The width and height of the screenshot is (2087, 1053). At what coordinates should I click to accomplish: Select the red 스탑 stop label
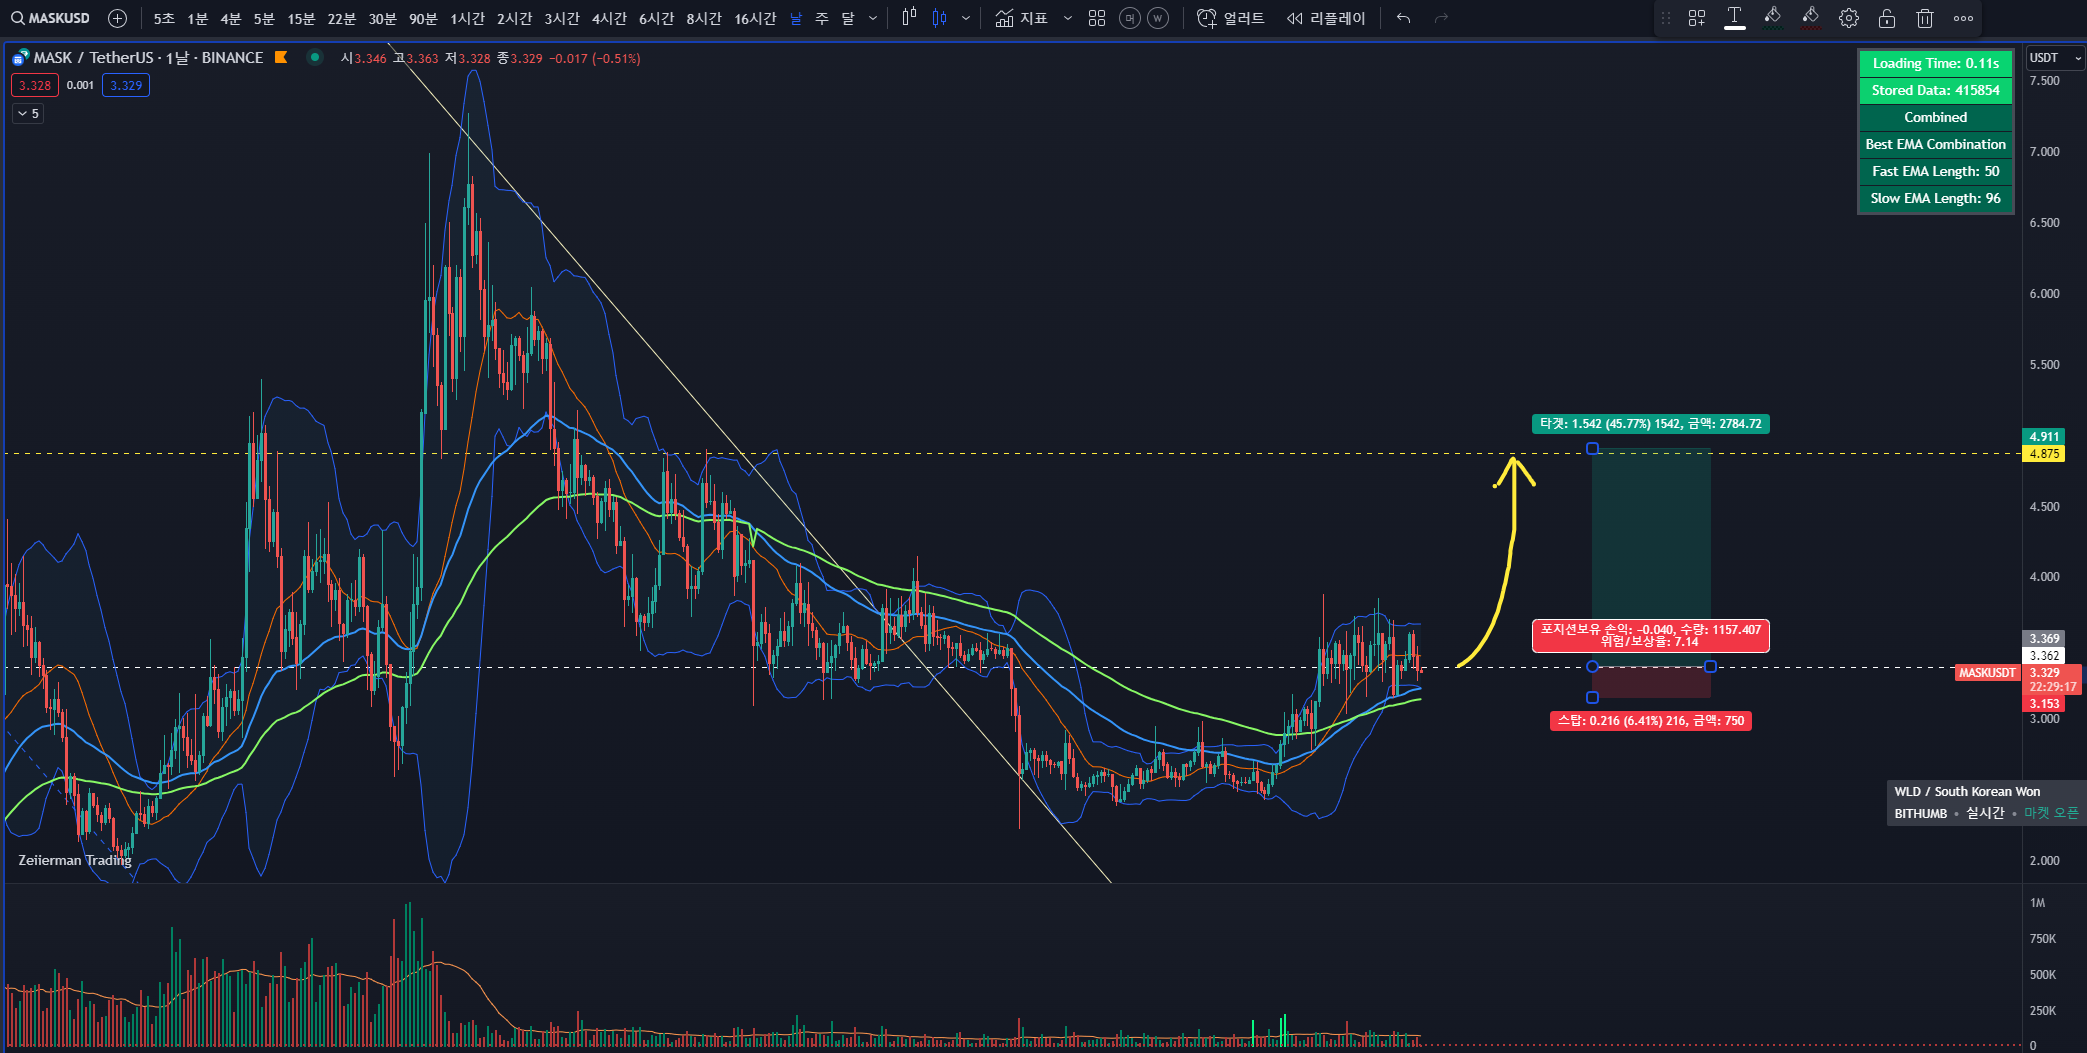[1651, 721]
